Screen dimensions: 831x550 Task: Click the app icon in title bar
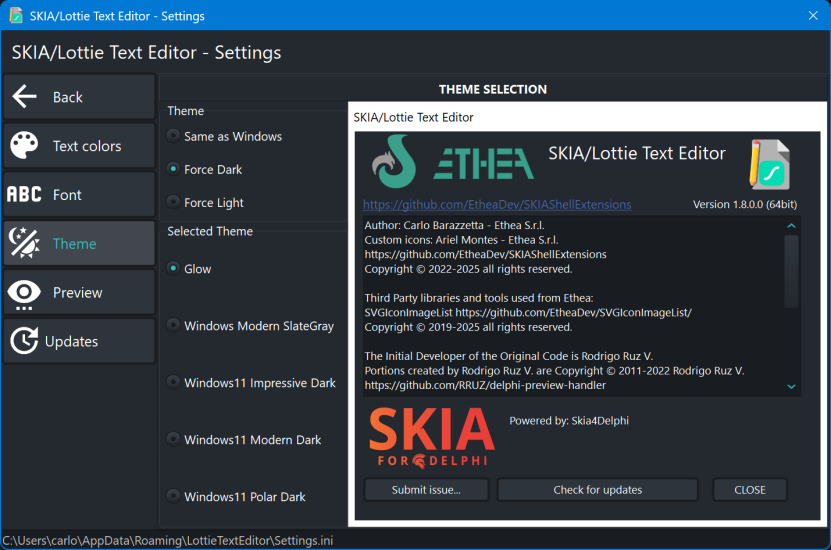coord(16,15)
